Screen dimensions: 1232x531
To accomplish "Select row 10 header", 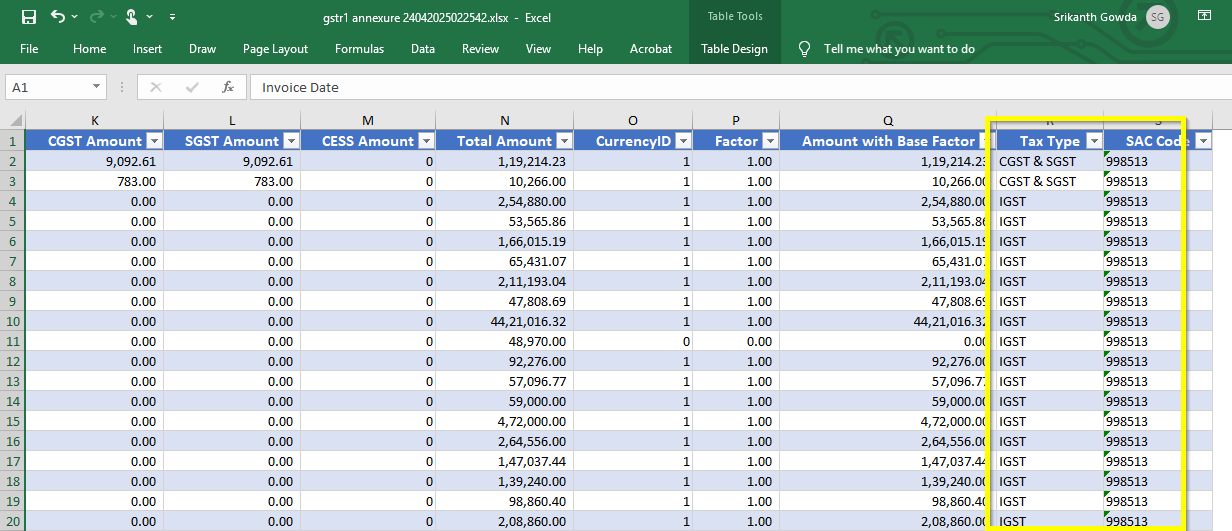I will coord(11,321).
